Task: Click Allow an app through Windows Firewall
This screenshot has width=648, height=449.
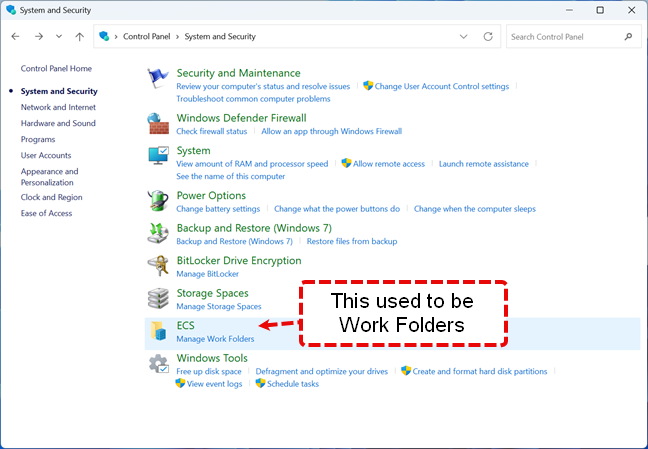Action: pos(331,131)
